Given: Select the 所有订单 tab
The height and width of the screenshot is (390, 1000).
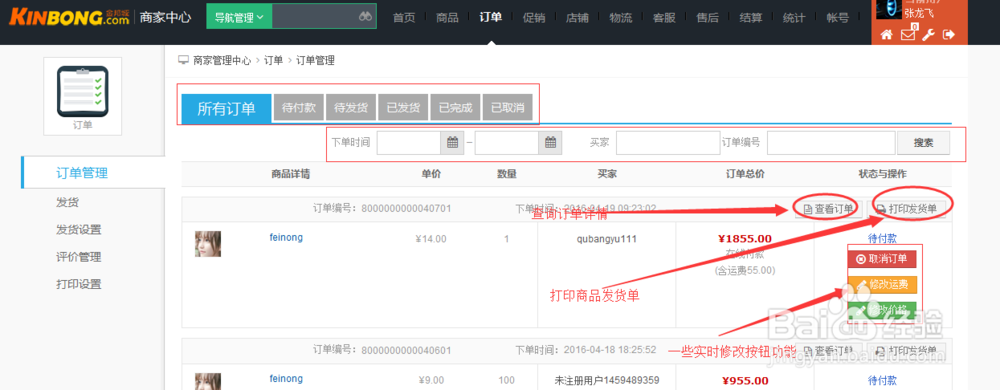Looking at the screenshot, I should pos(226,108).
